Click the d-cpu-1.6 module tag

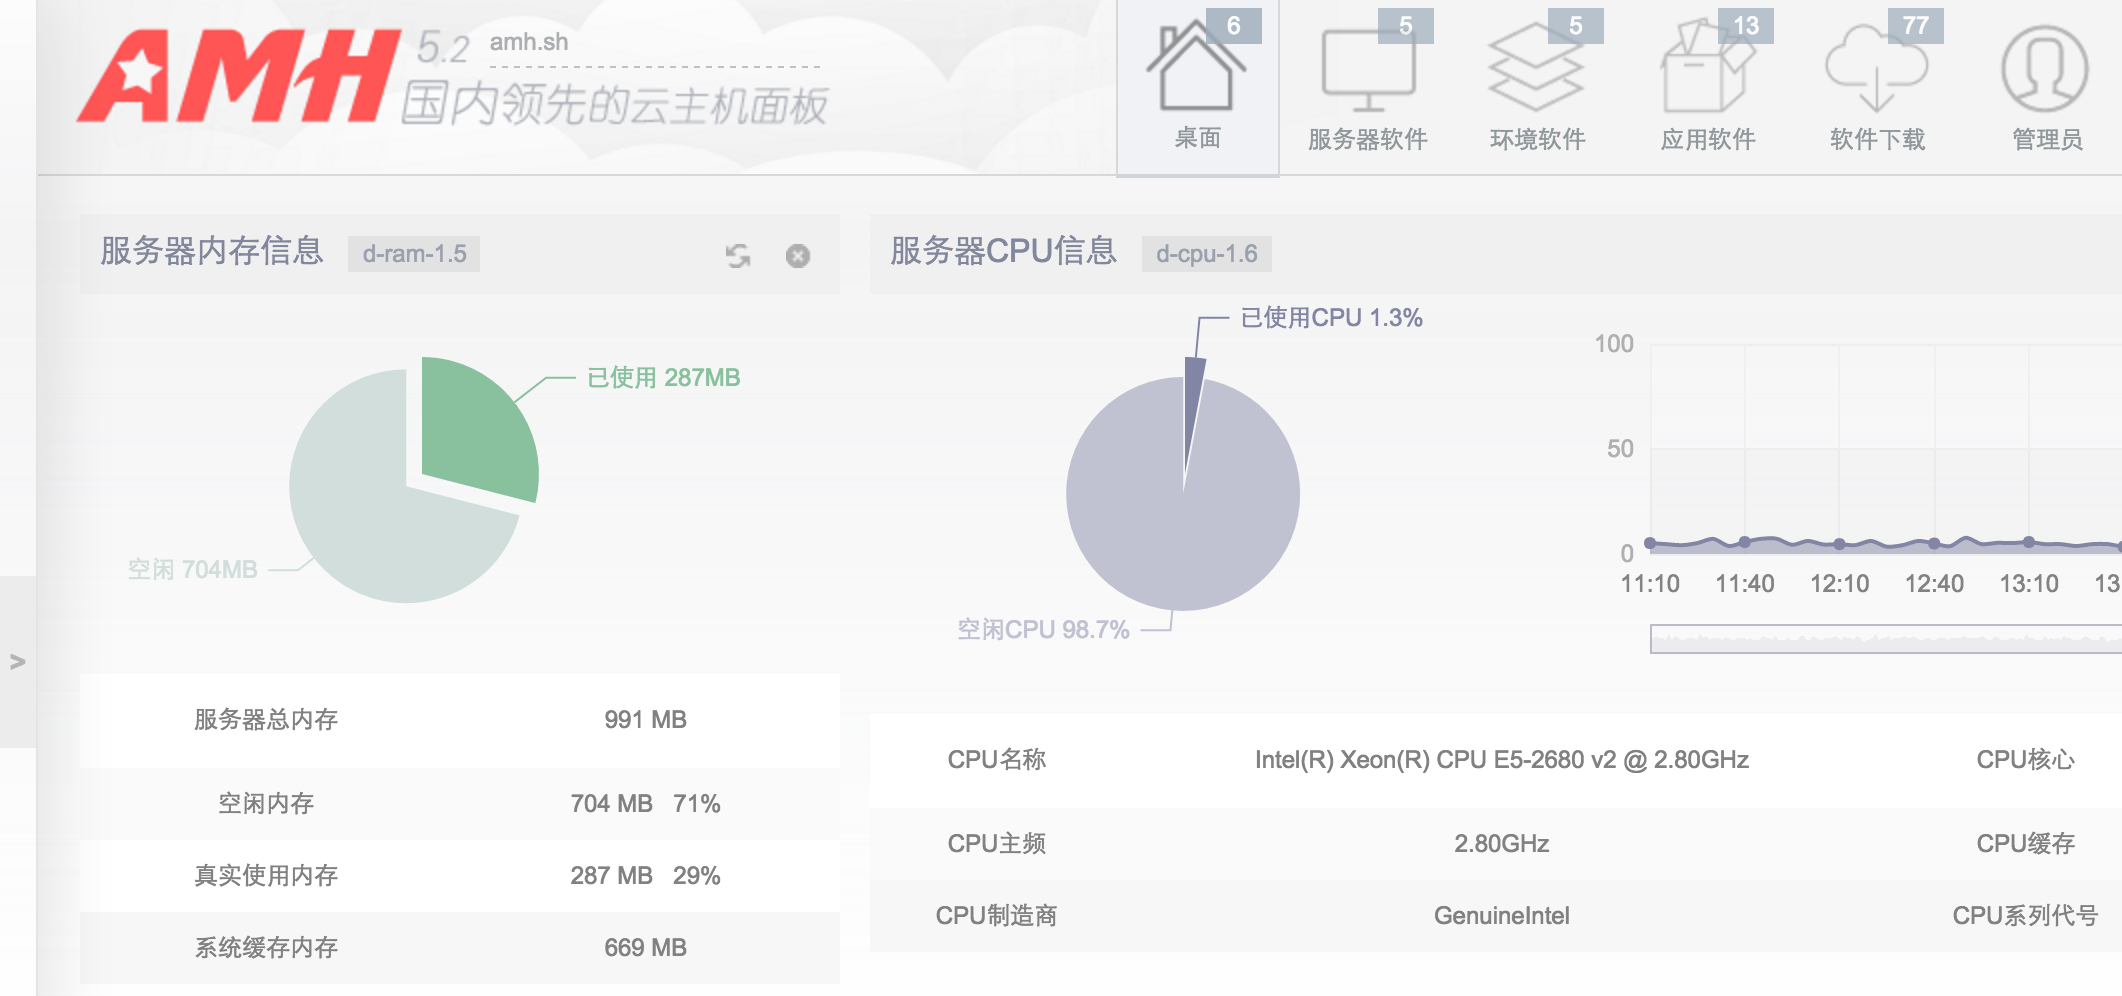click(1206, 254)
